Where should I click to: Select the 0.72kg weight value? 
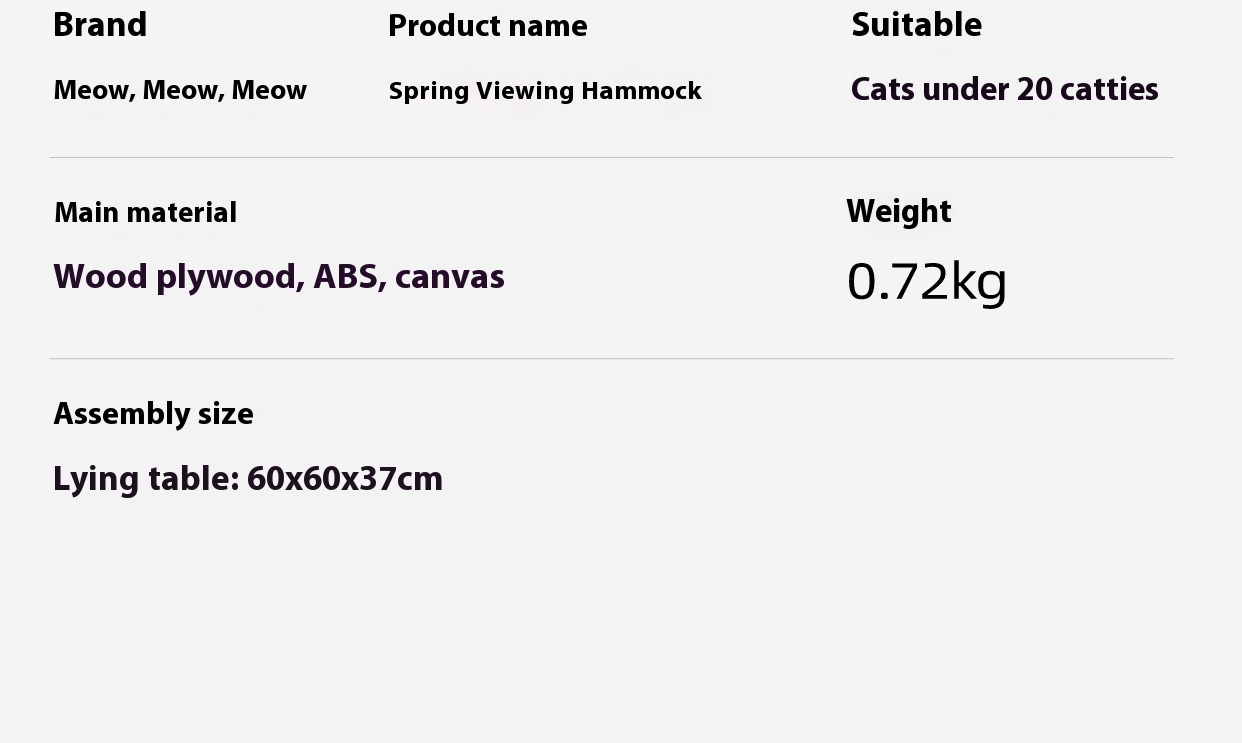coord(927,281)
